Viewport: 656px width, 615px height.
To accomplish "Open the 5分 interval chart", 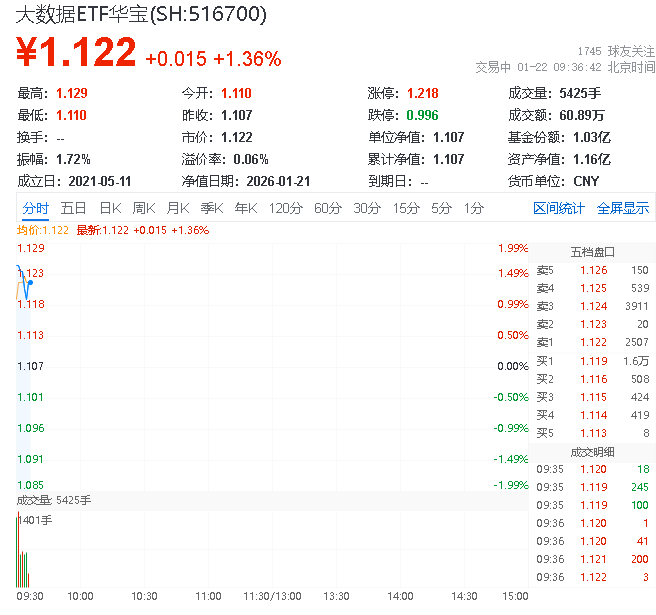I will click(x=441, y=208).
